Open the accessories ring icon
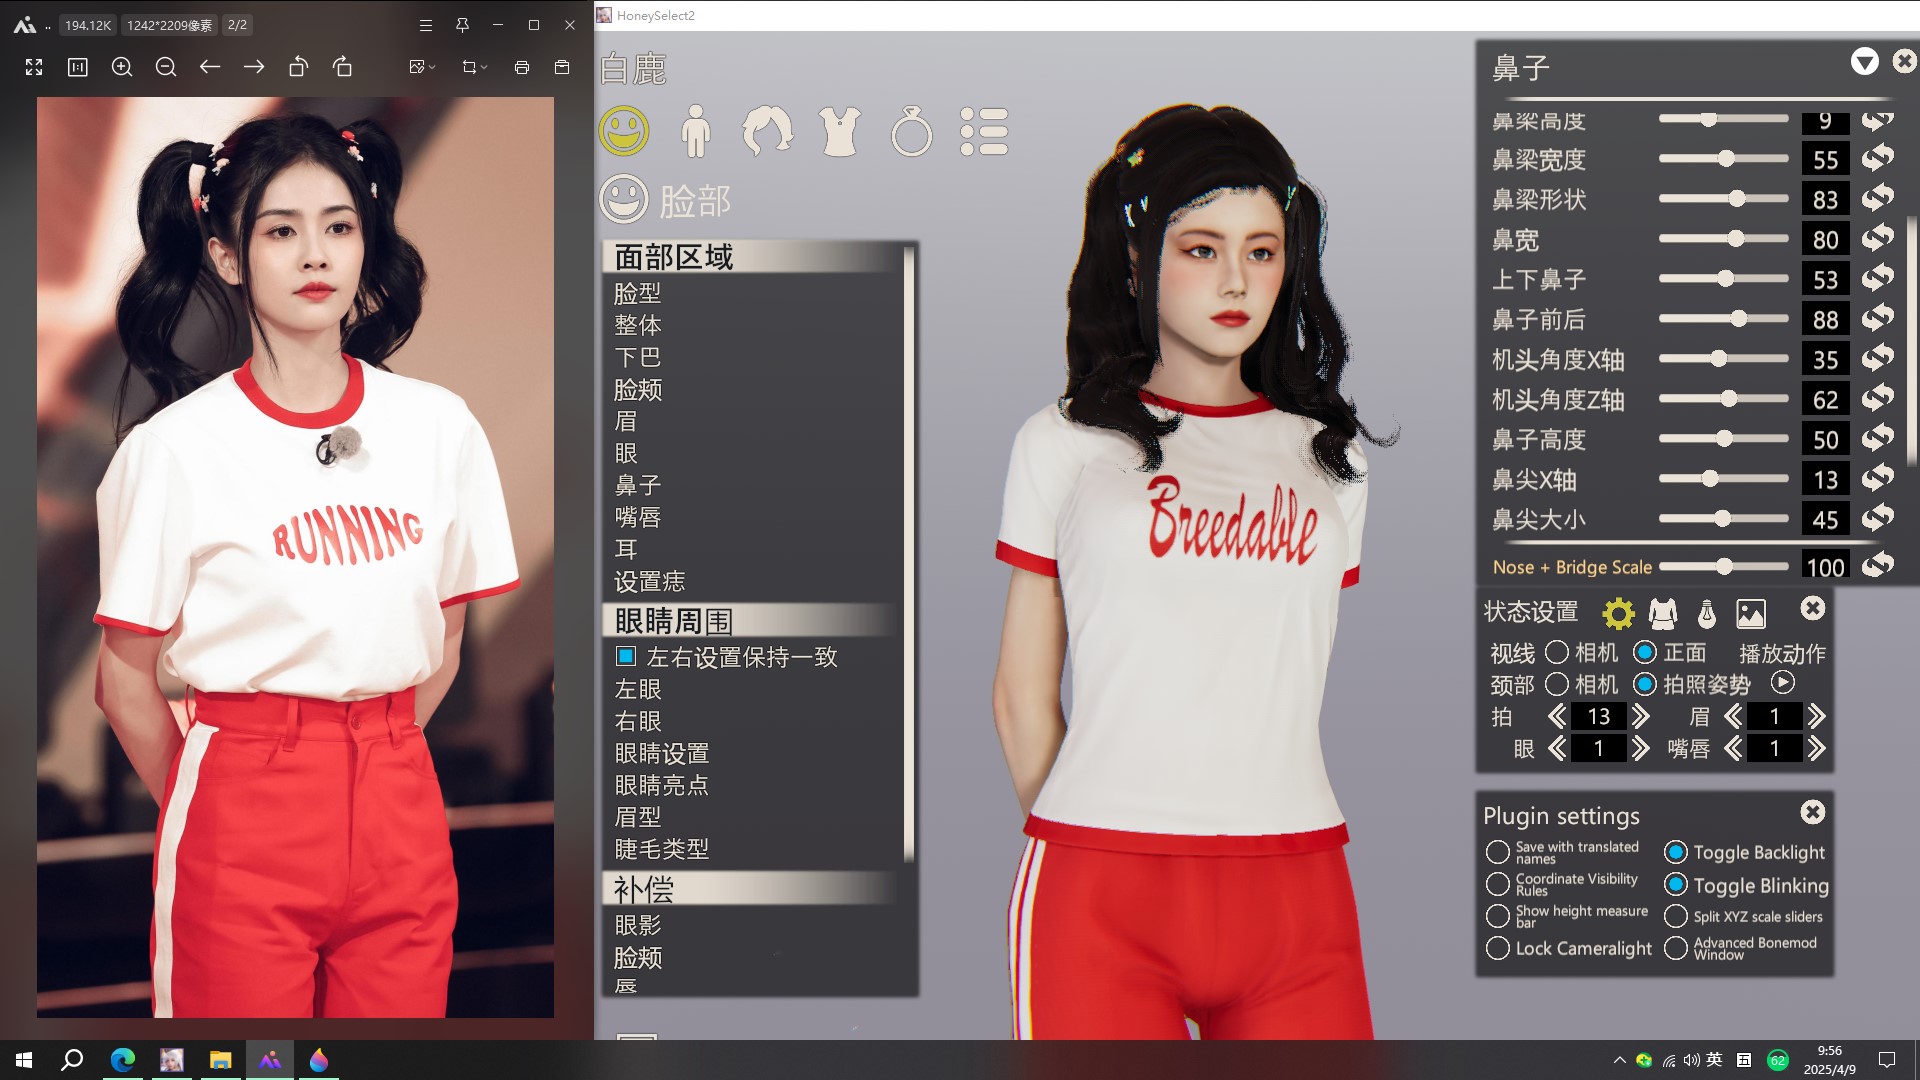 [x=911, y=132]
